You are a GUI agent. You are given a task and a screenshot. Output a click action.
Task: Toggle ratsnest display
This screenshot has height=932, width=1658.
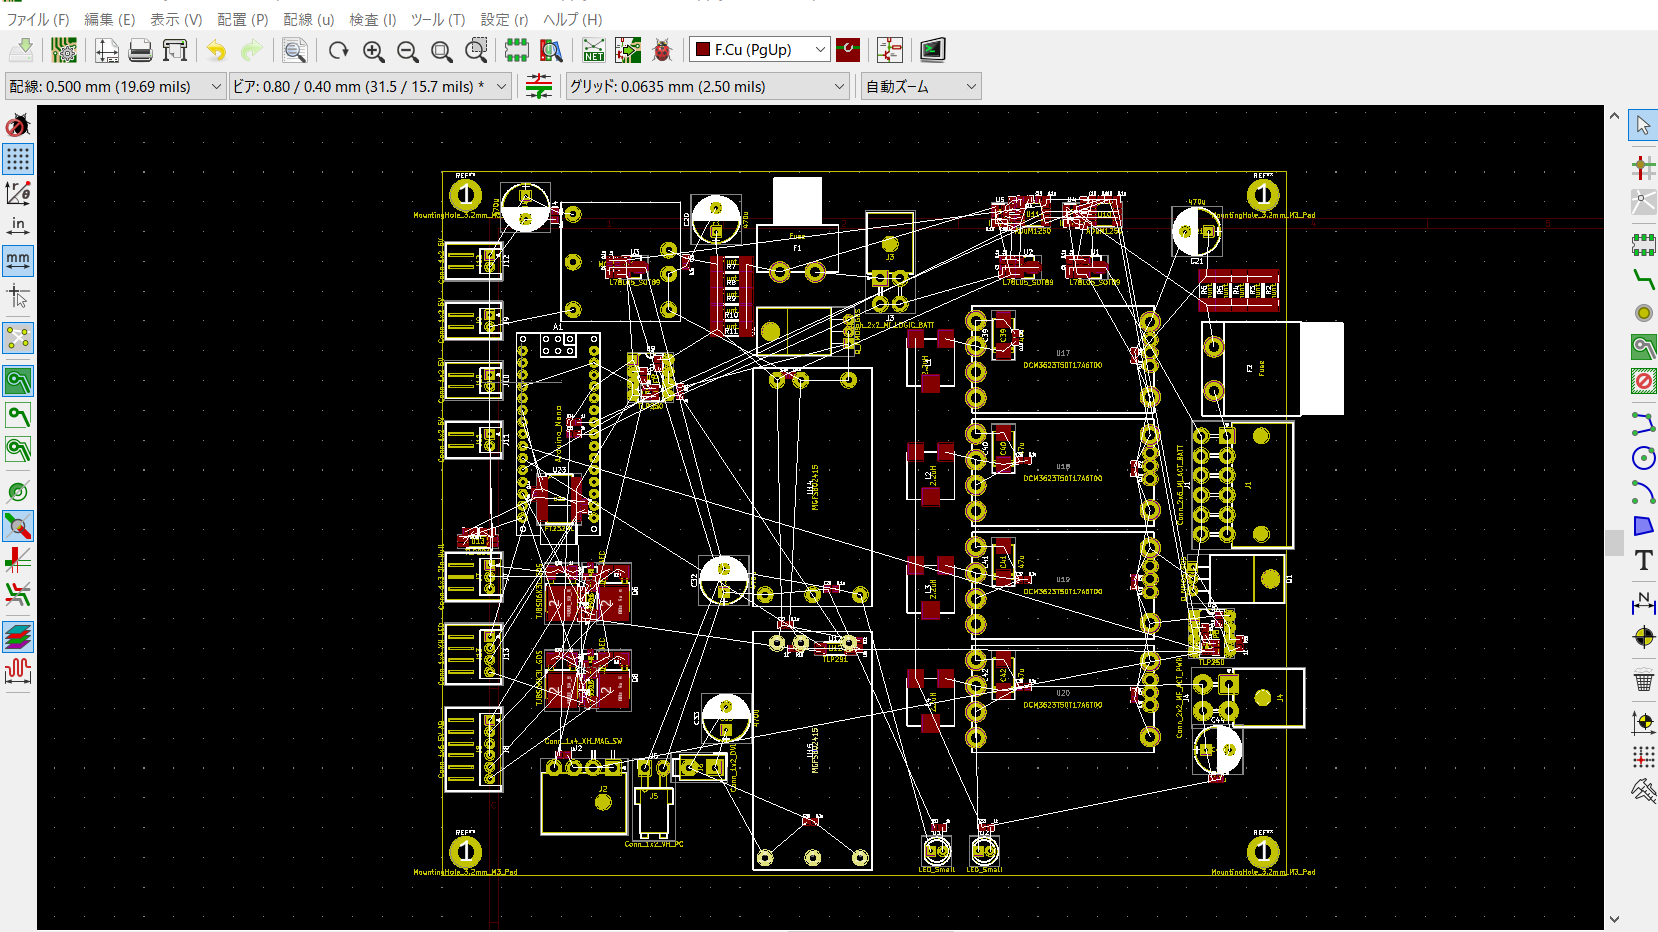[x=18, y=338]
